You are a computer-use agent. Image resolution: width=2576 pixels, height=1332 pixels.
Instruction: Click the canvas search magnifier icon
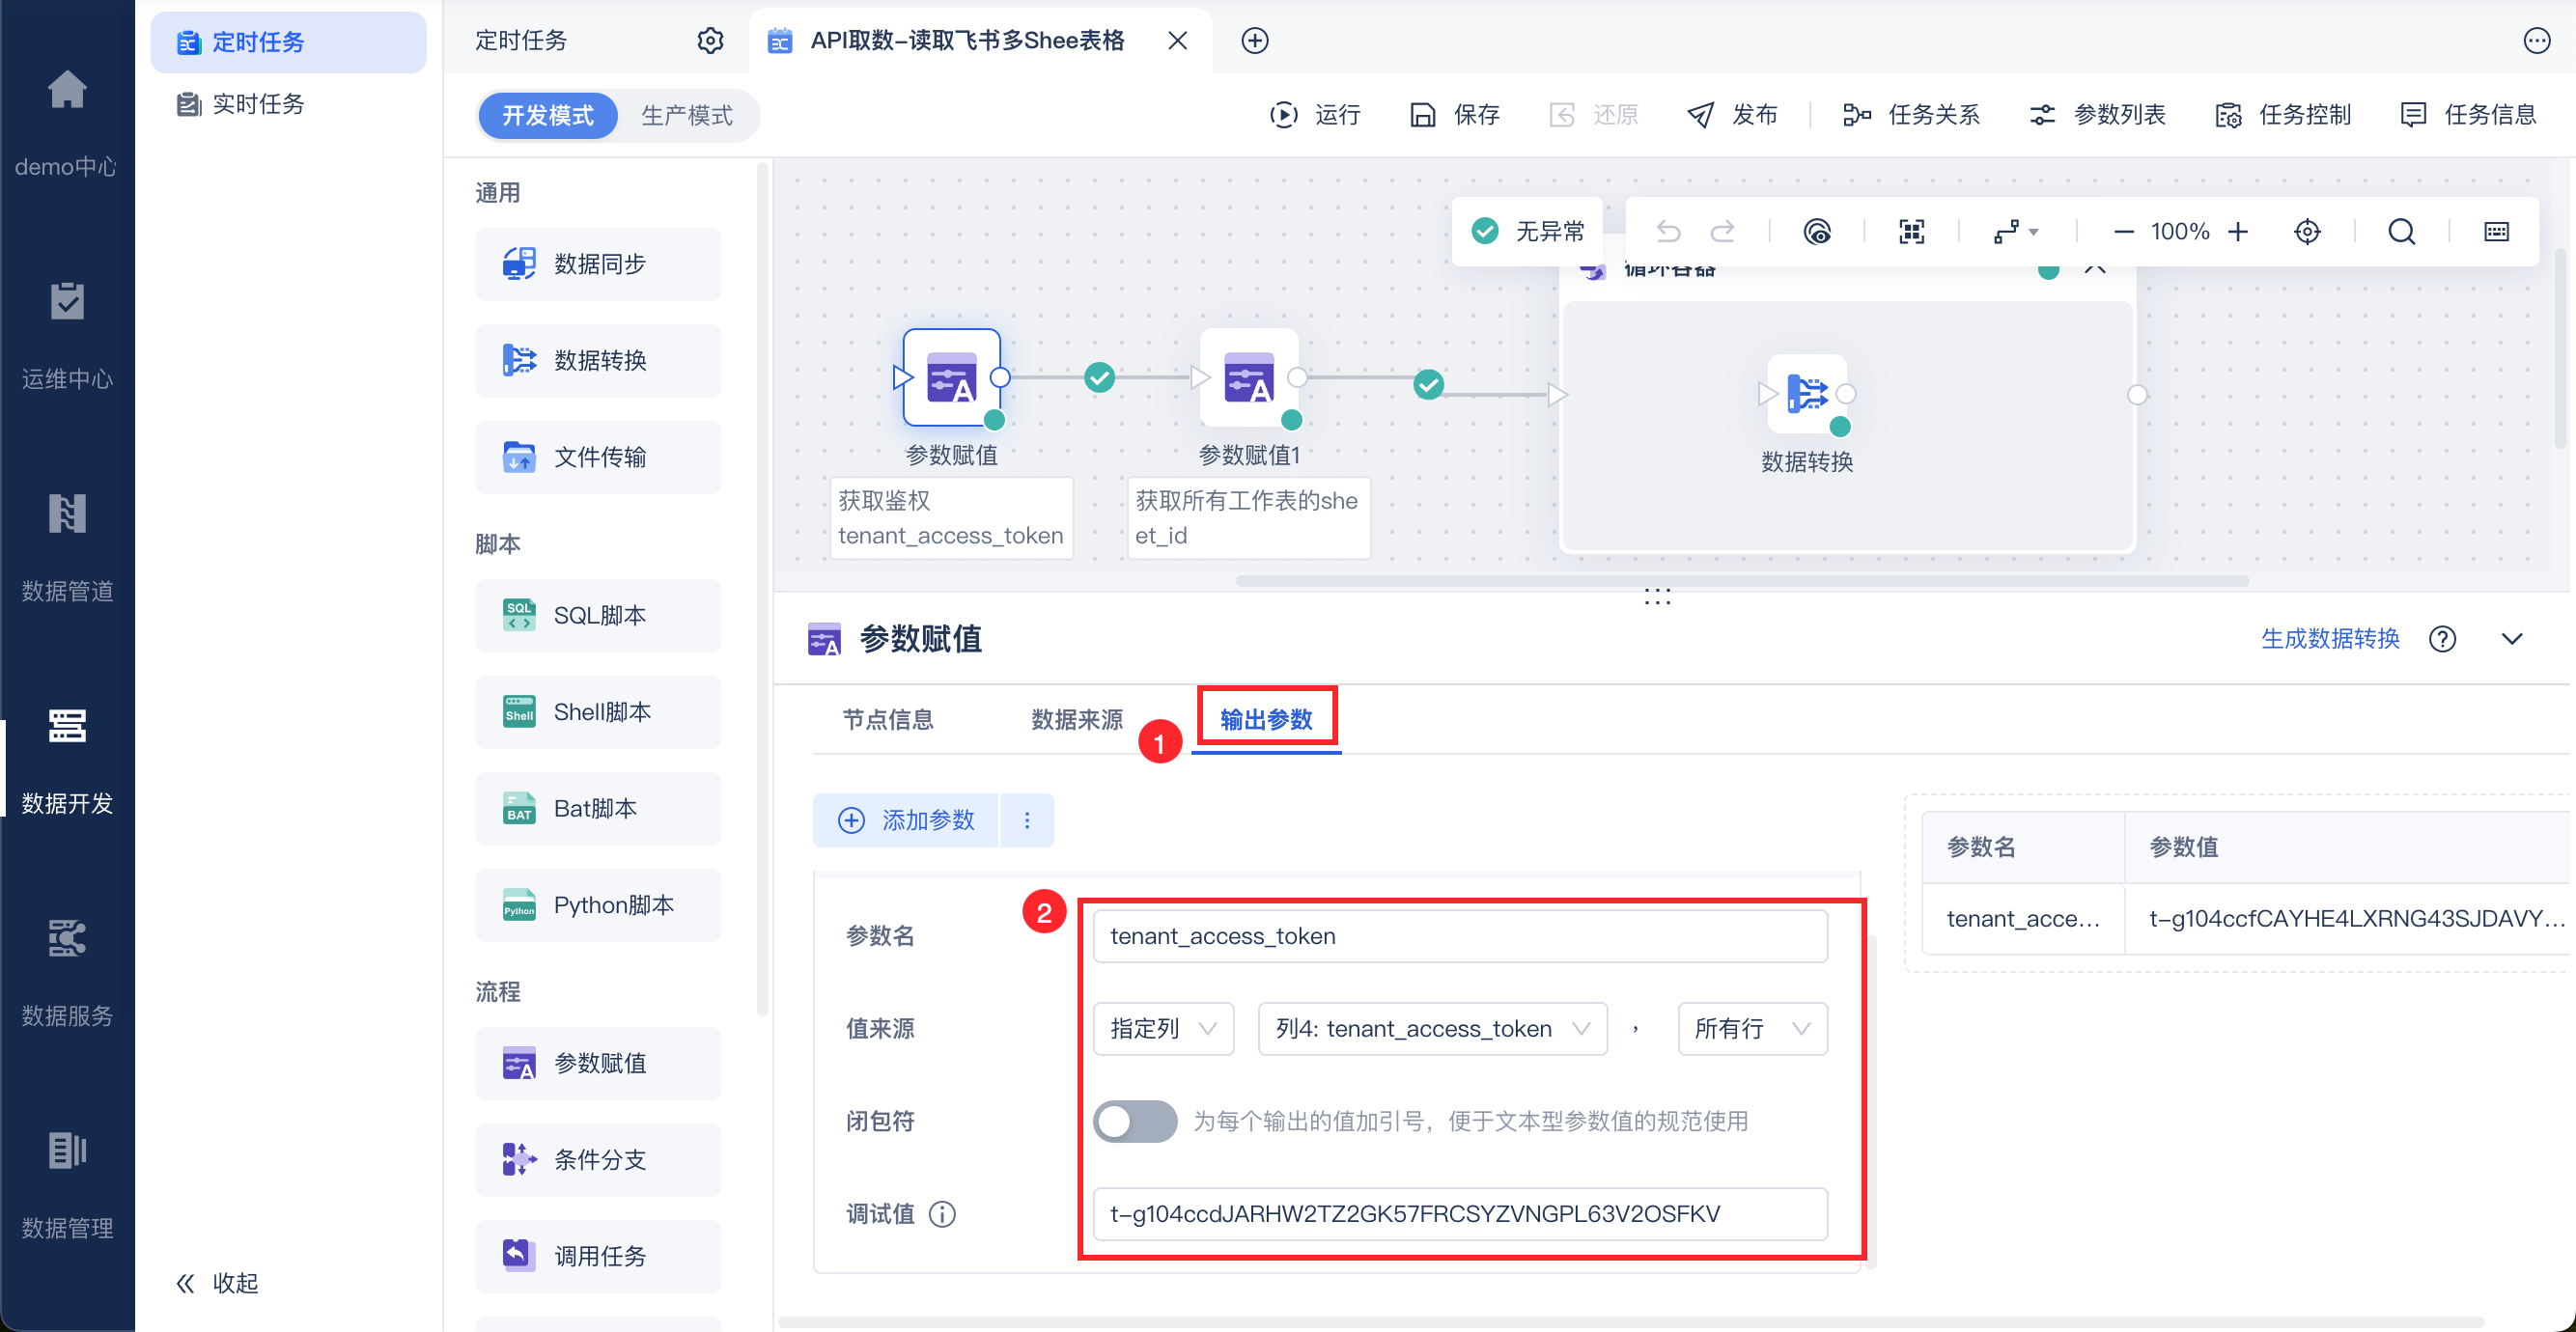point(2401,232)
